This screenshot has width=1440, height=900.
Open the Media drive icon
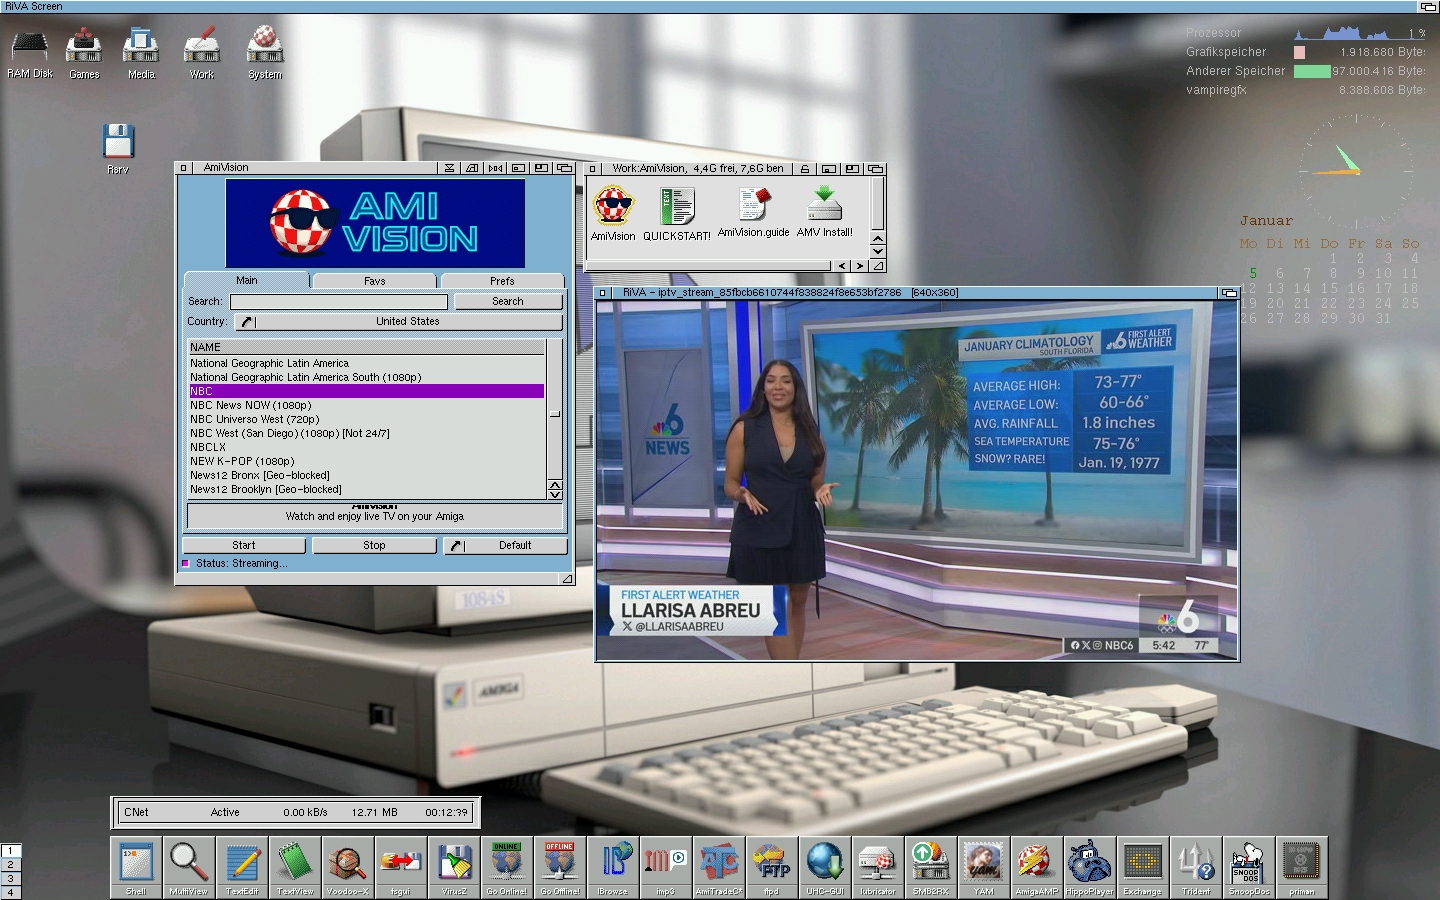click(141, 52)
